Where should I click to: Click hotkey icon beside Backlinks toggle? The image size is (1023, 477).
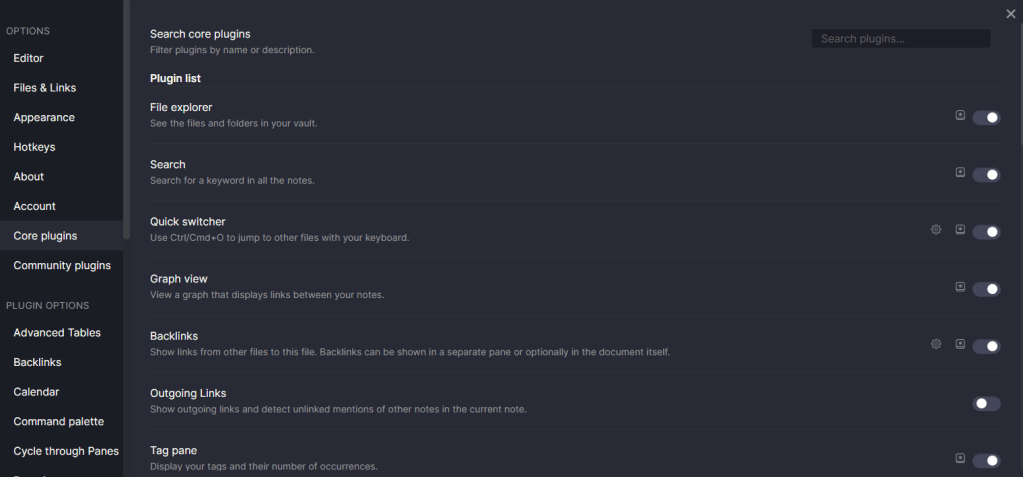coord(960,344)
